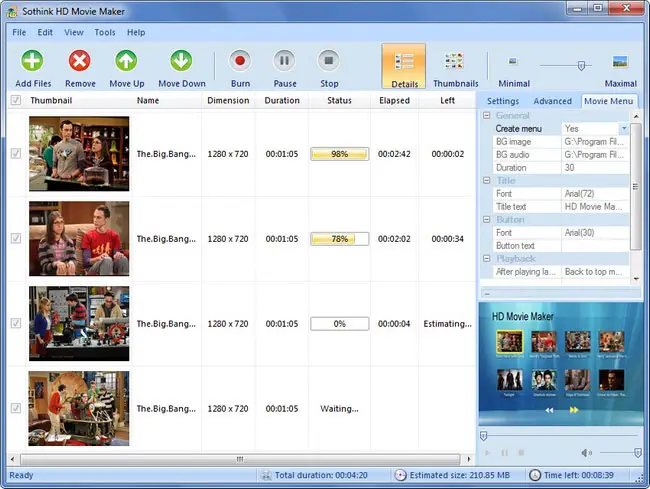650x489 pixels.
Task: Stop the conversion with Stop icon
Action: [x=329, y=61]
